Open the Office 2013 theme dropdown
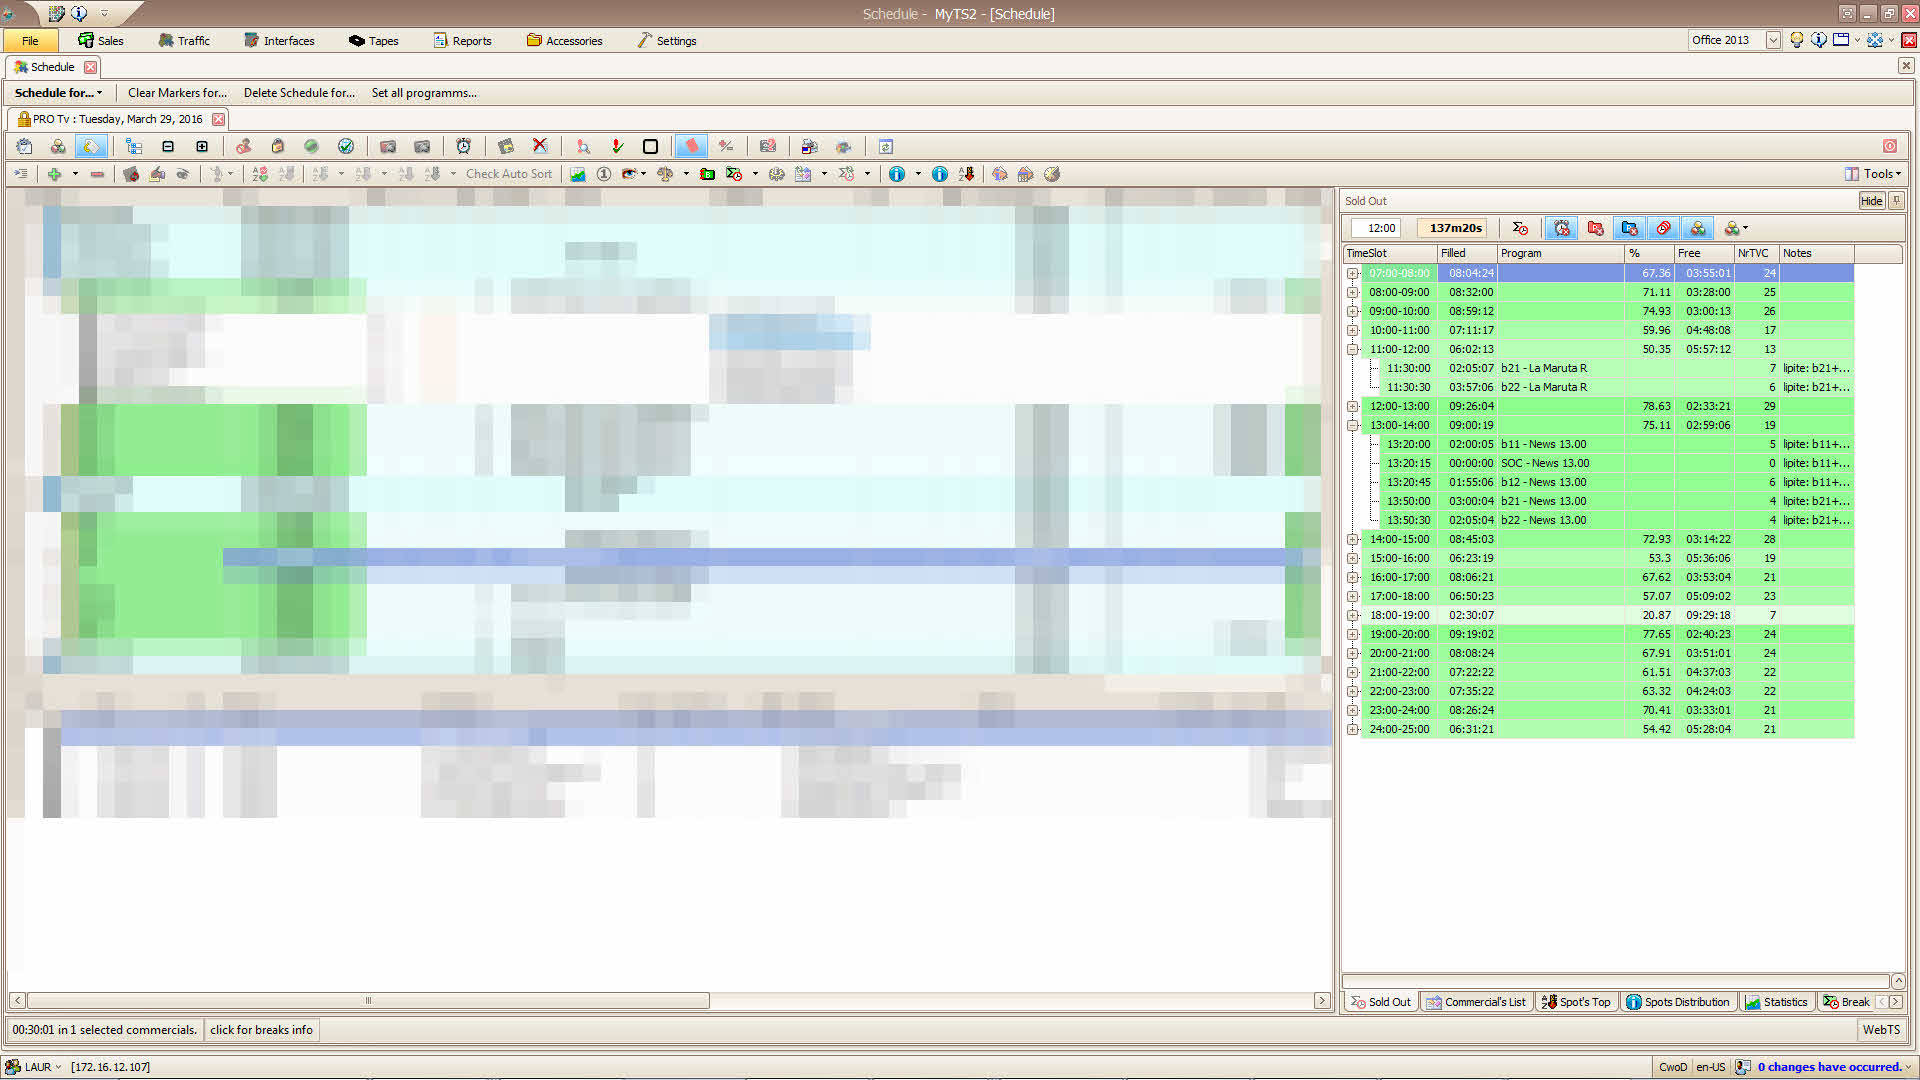Image resolution: width=1920 pixels, height=1080 pixels. point(1772,40)
